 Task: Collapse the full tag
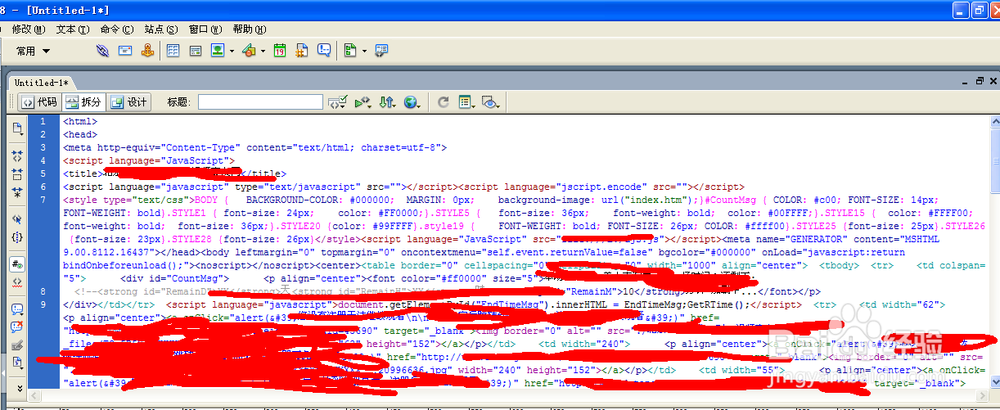17,156
